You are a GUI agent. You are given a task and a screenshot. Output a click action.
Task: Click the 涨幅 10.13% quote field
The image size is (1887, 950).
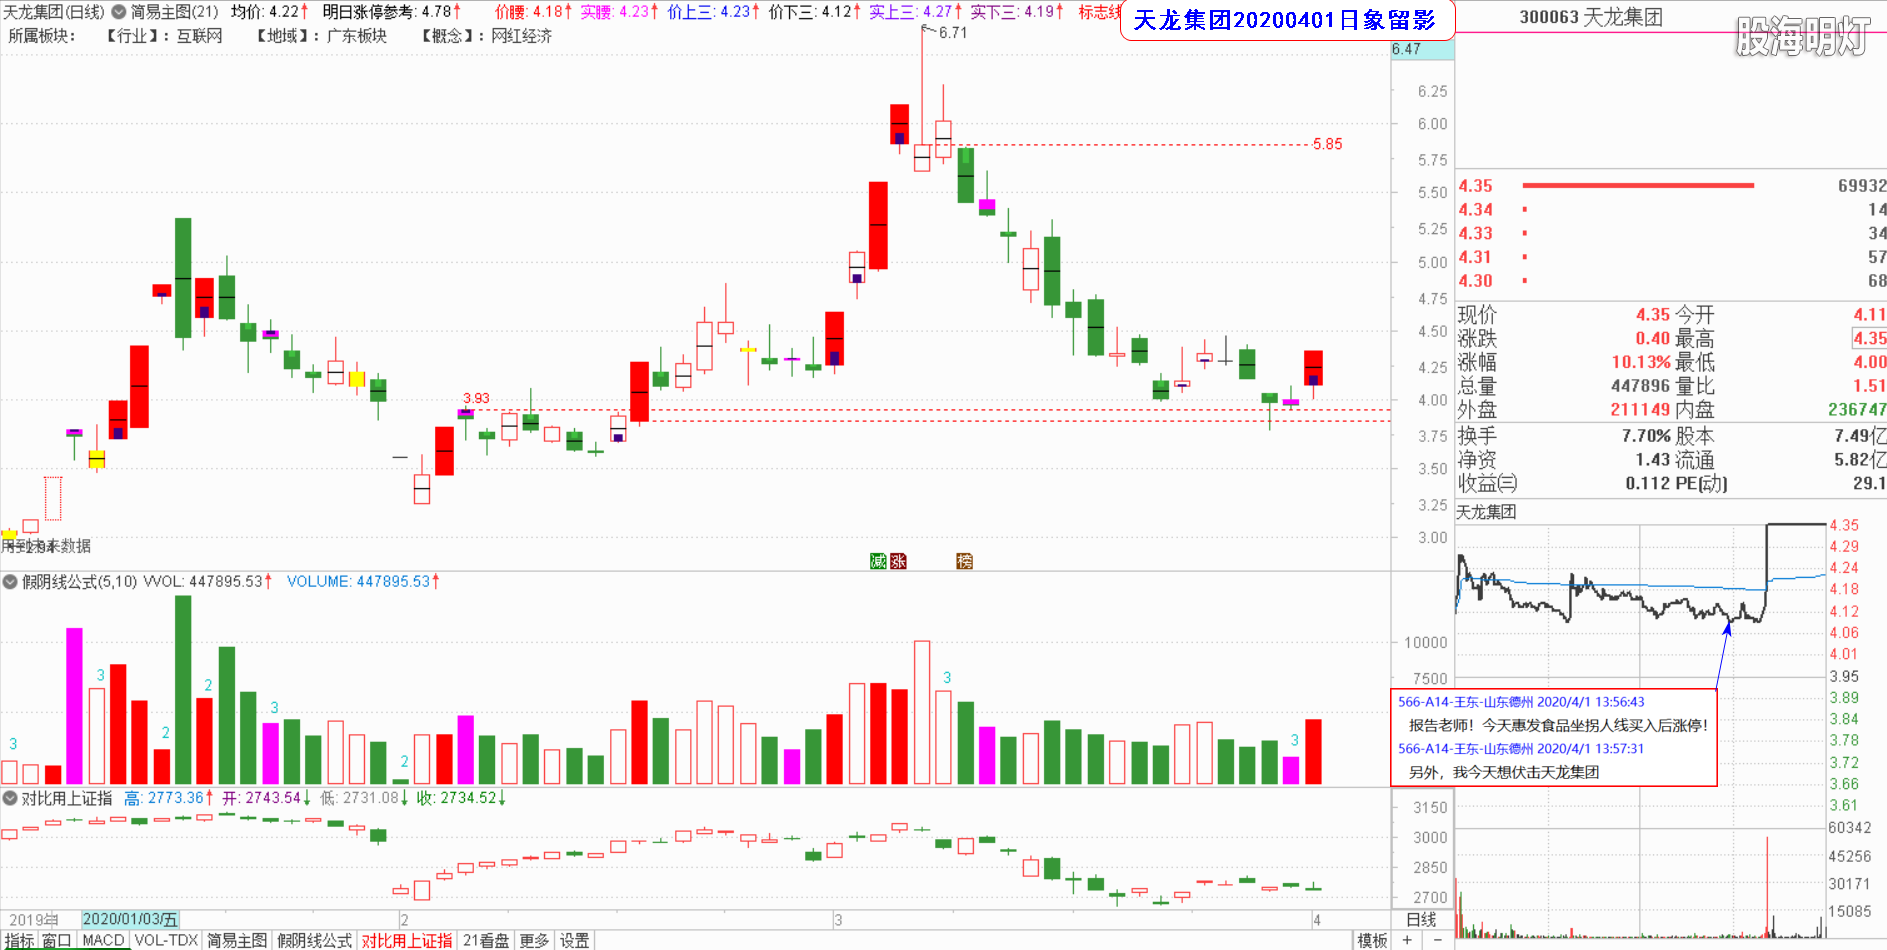tap(1564, 362)
